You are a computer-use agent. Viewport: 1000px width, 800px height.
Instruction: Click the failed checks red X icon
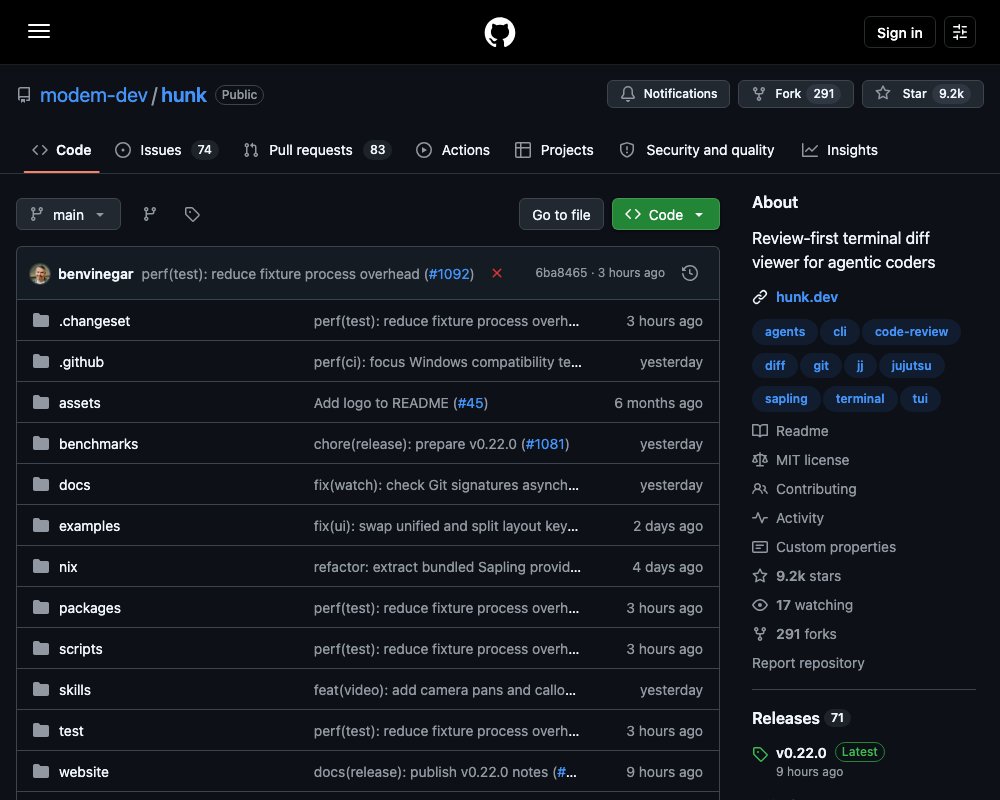pos(497,273)
